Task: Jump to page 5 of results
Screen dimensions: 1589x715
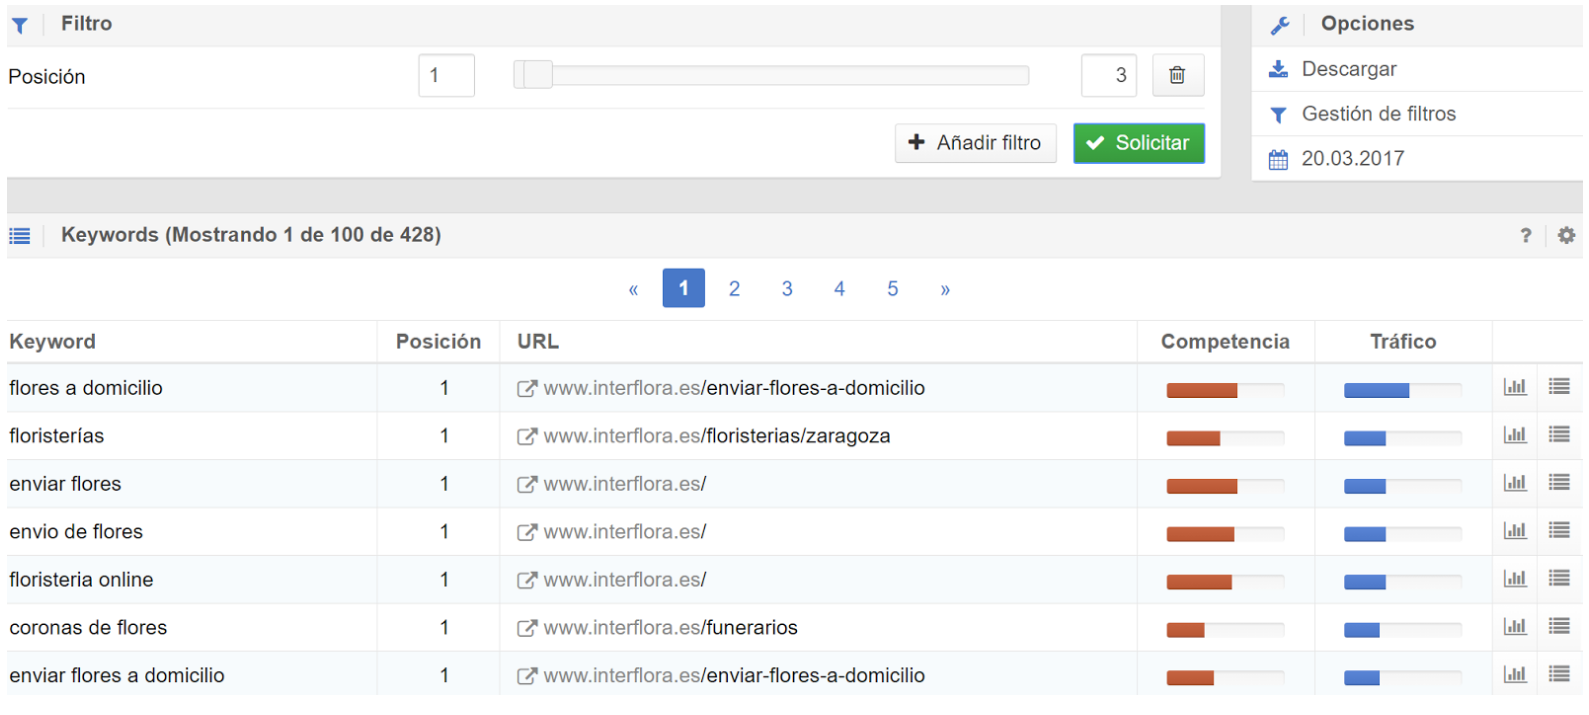Action: [892, 289]
